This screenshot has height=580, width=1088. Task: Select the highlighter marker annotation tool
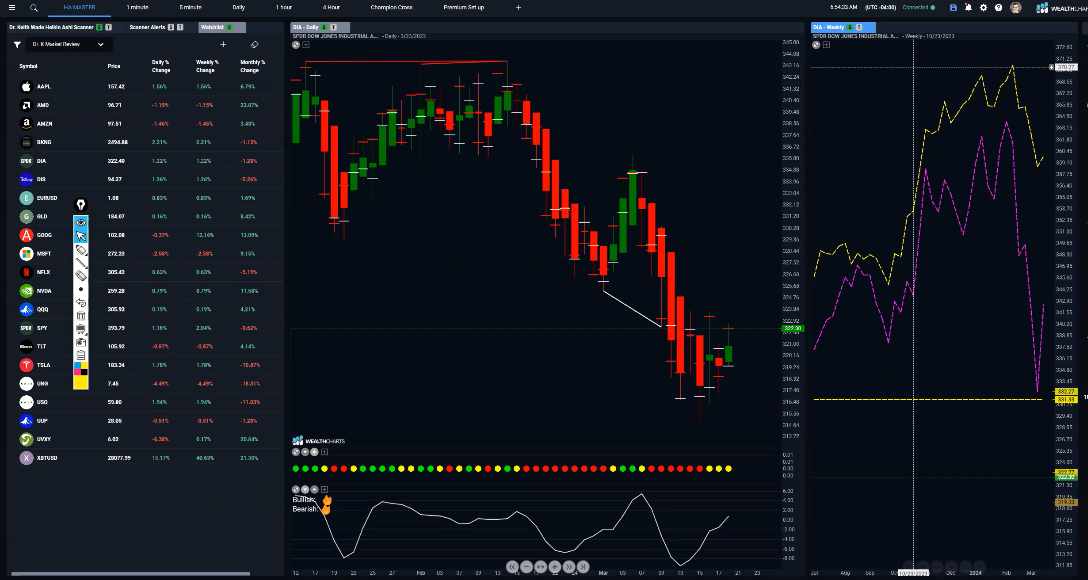point(80,249)
